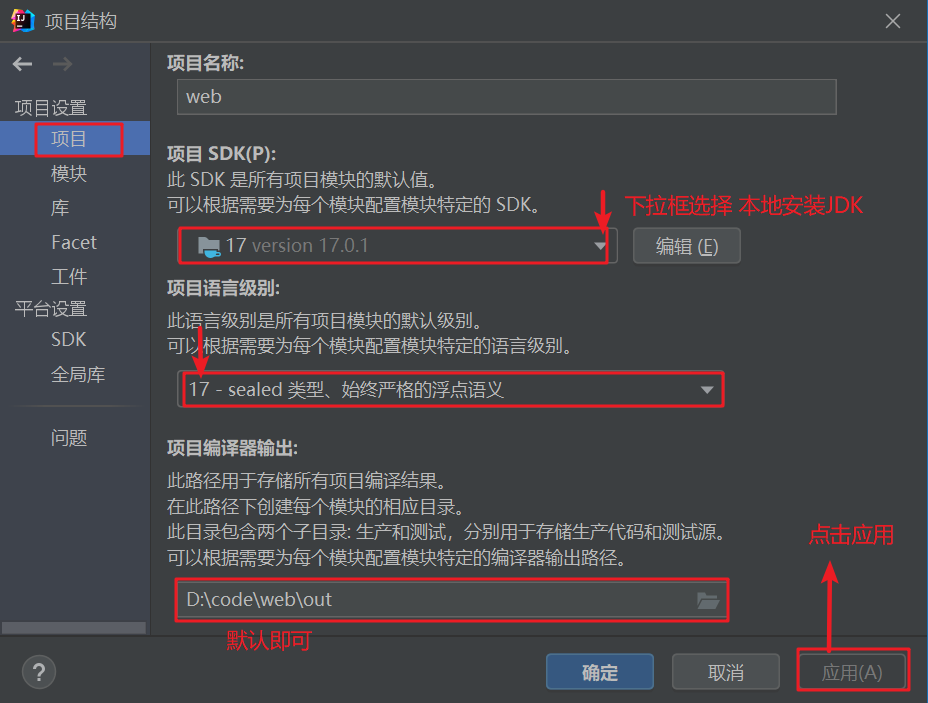928x703 pixels.
Task: Select the 库 item in sidebar
Action: pyautogui.click(x=60, y=208)
